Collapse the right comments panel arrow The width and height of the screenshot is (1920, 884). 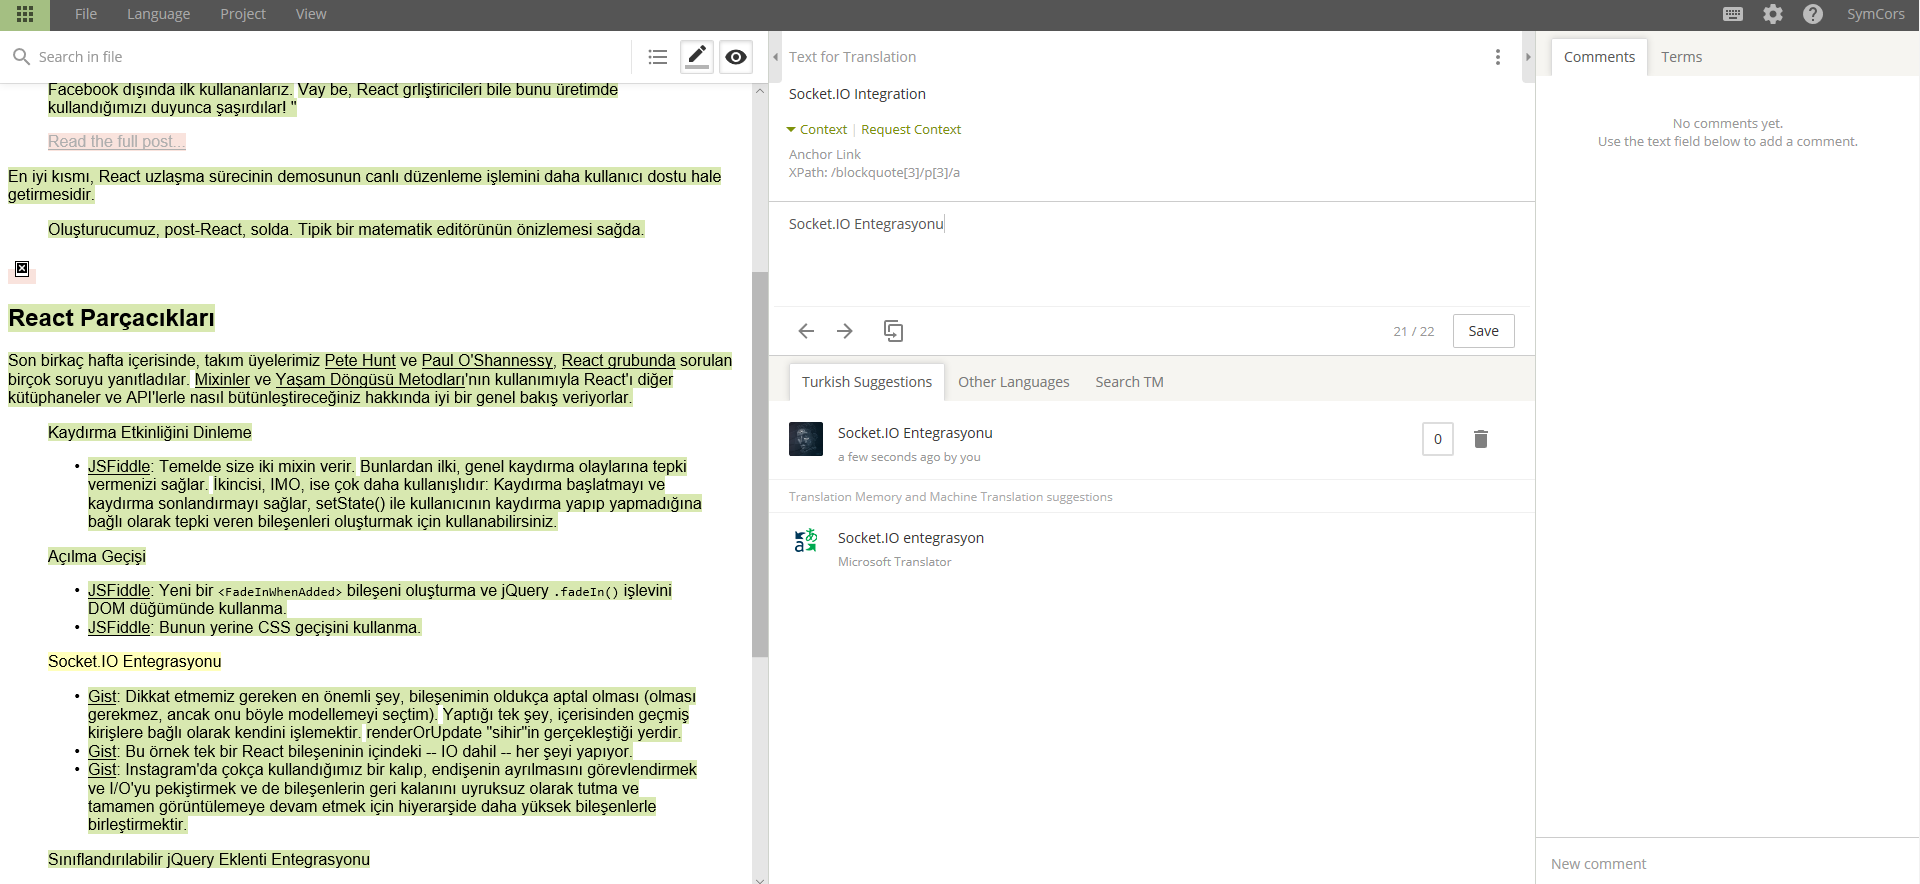point(1528,57)
